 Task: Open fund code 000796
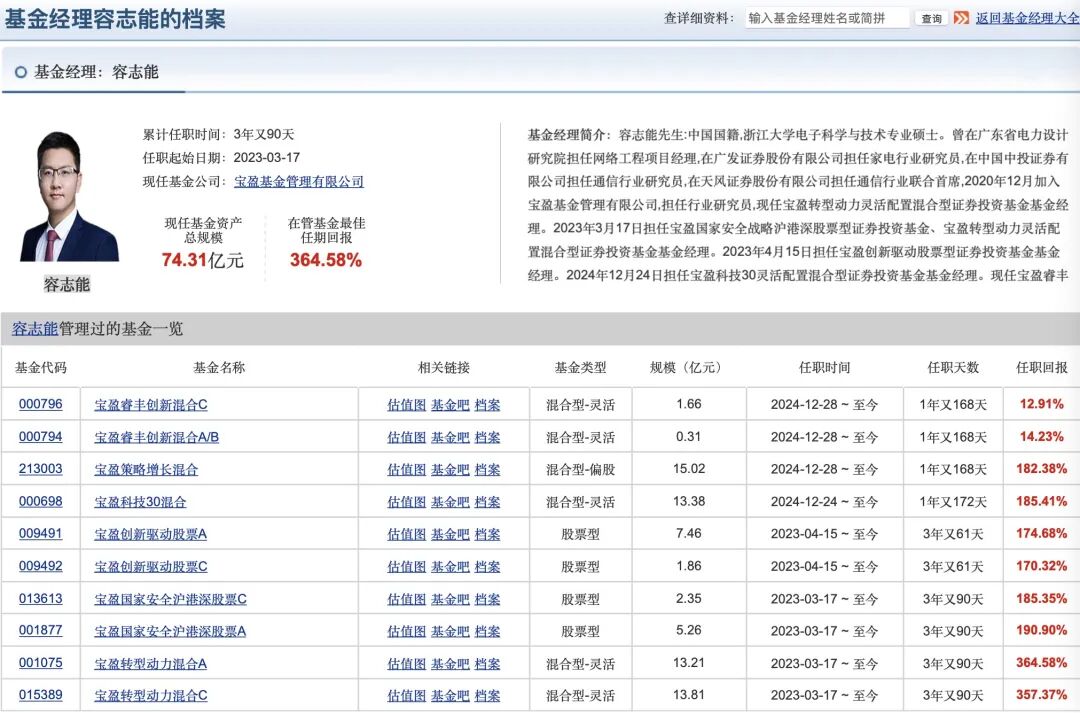41,404
